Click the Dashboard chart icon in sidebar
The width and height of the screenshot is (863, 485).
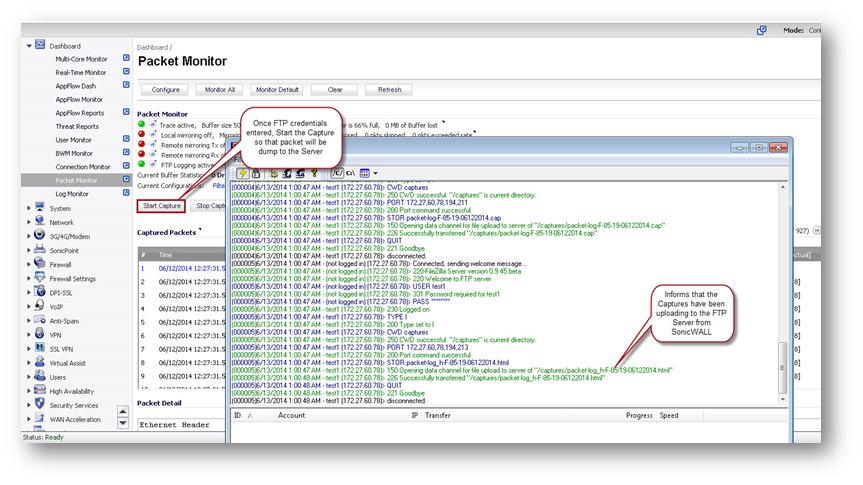(40, 45)
